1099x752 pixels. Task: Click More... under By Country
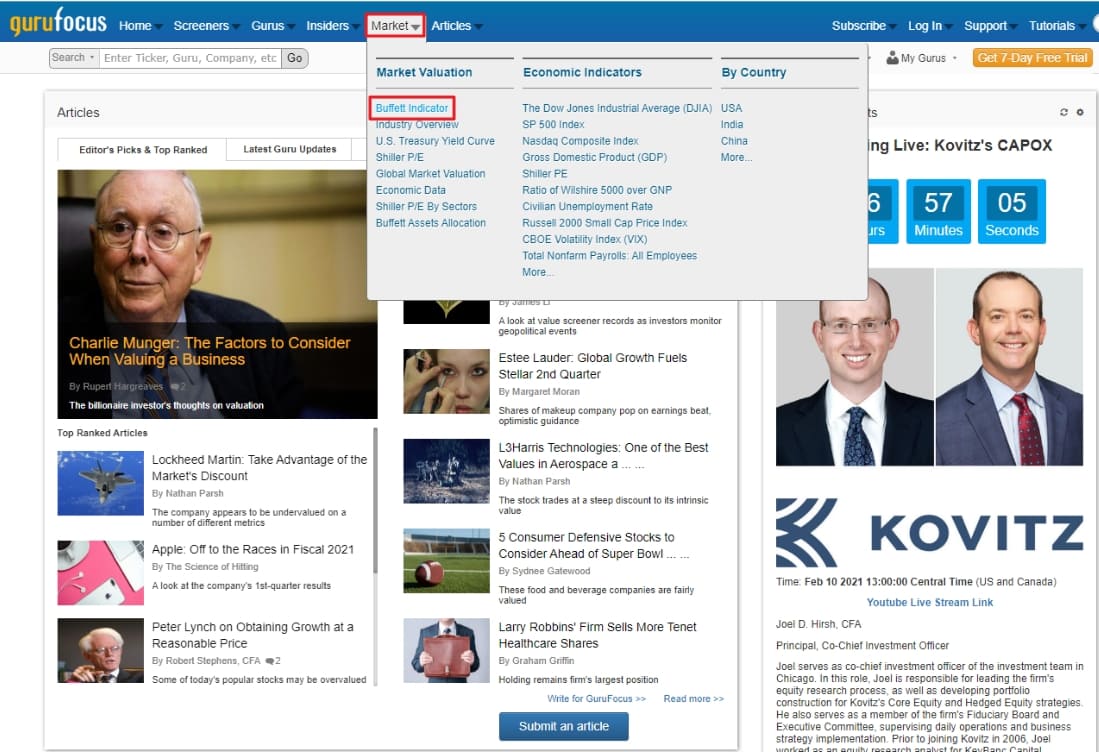736,157
